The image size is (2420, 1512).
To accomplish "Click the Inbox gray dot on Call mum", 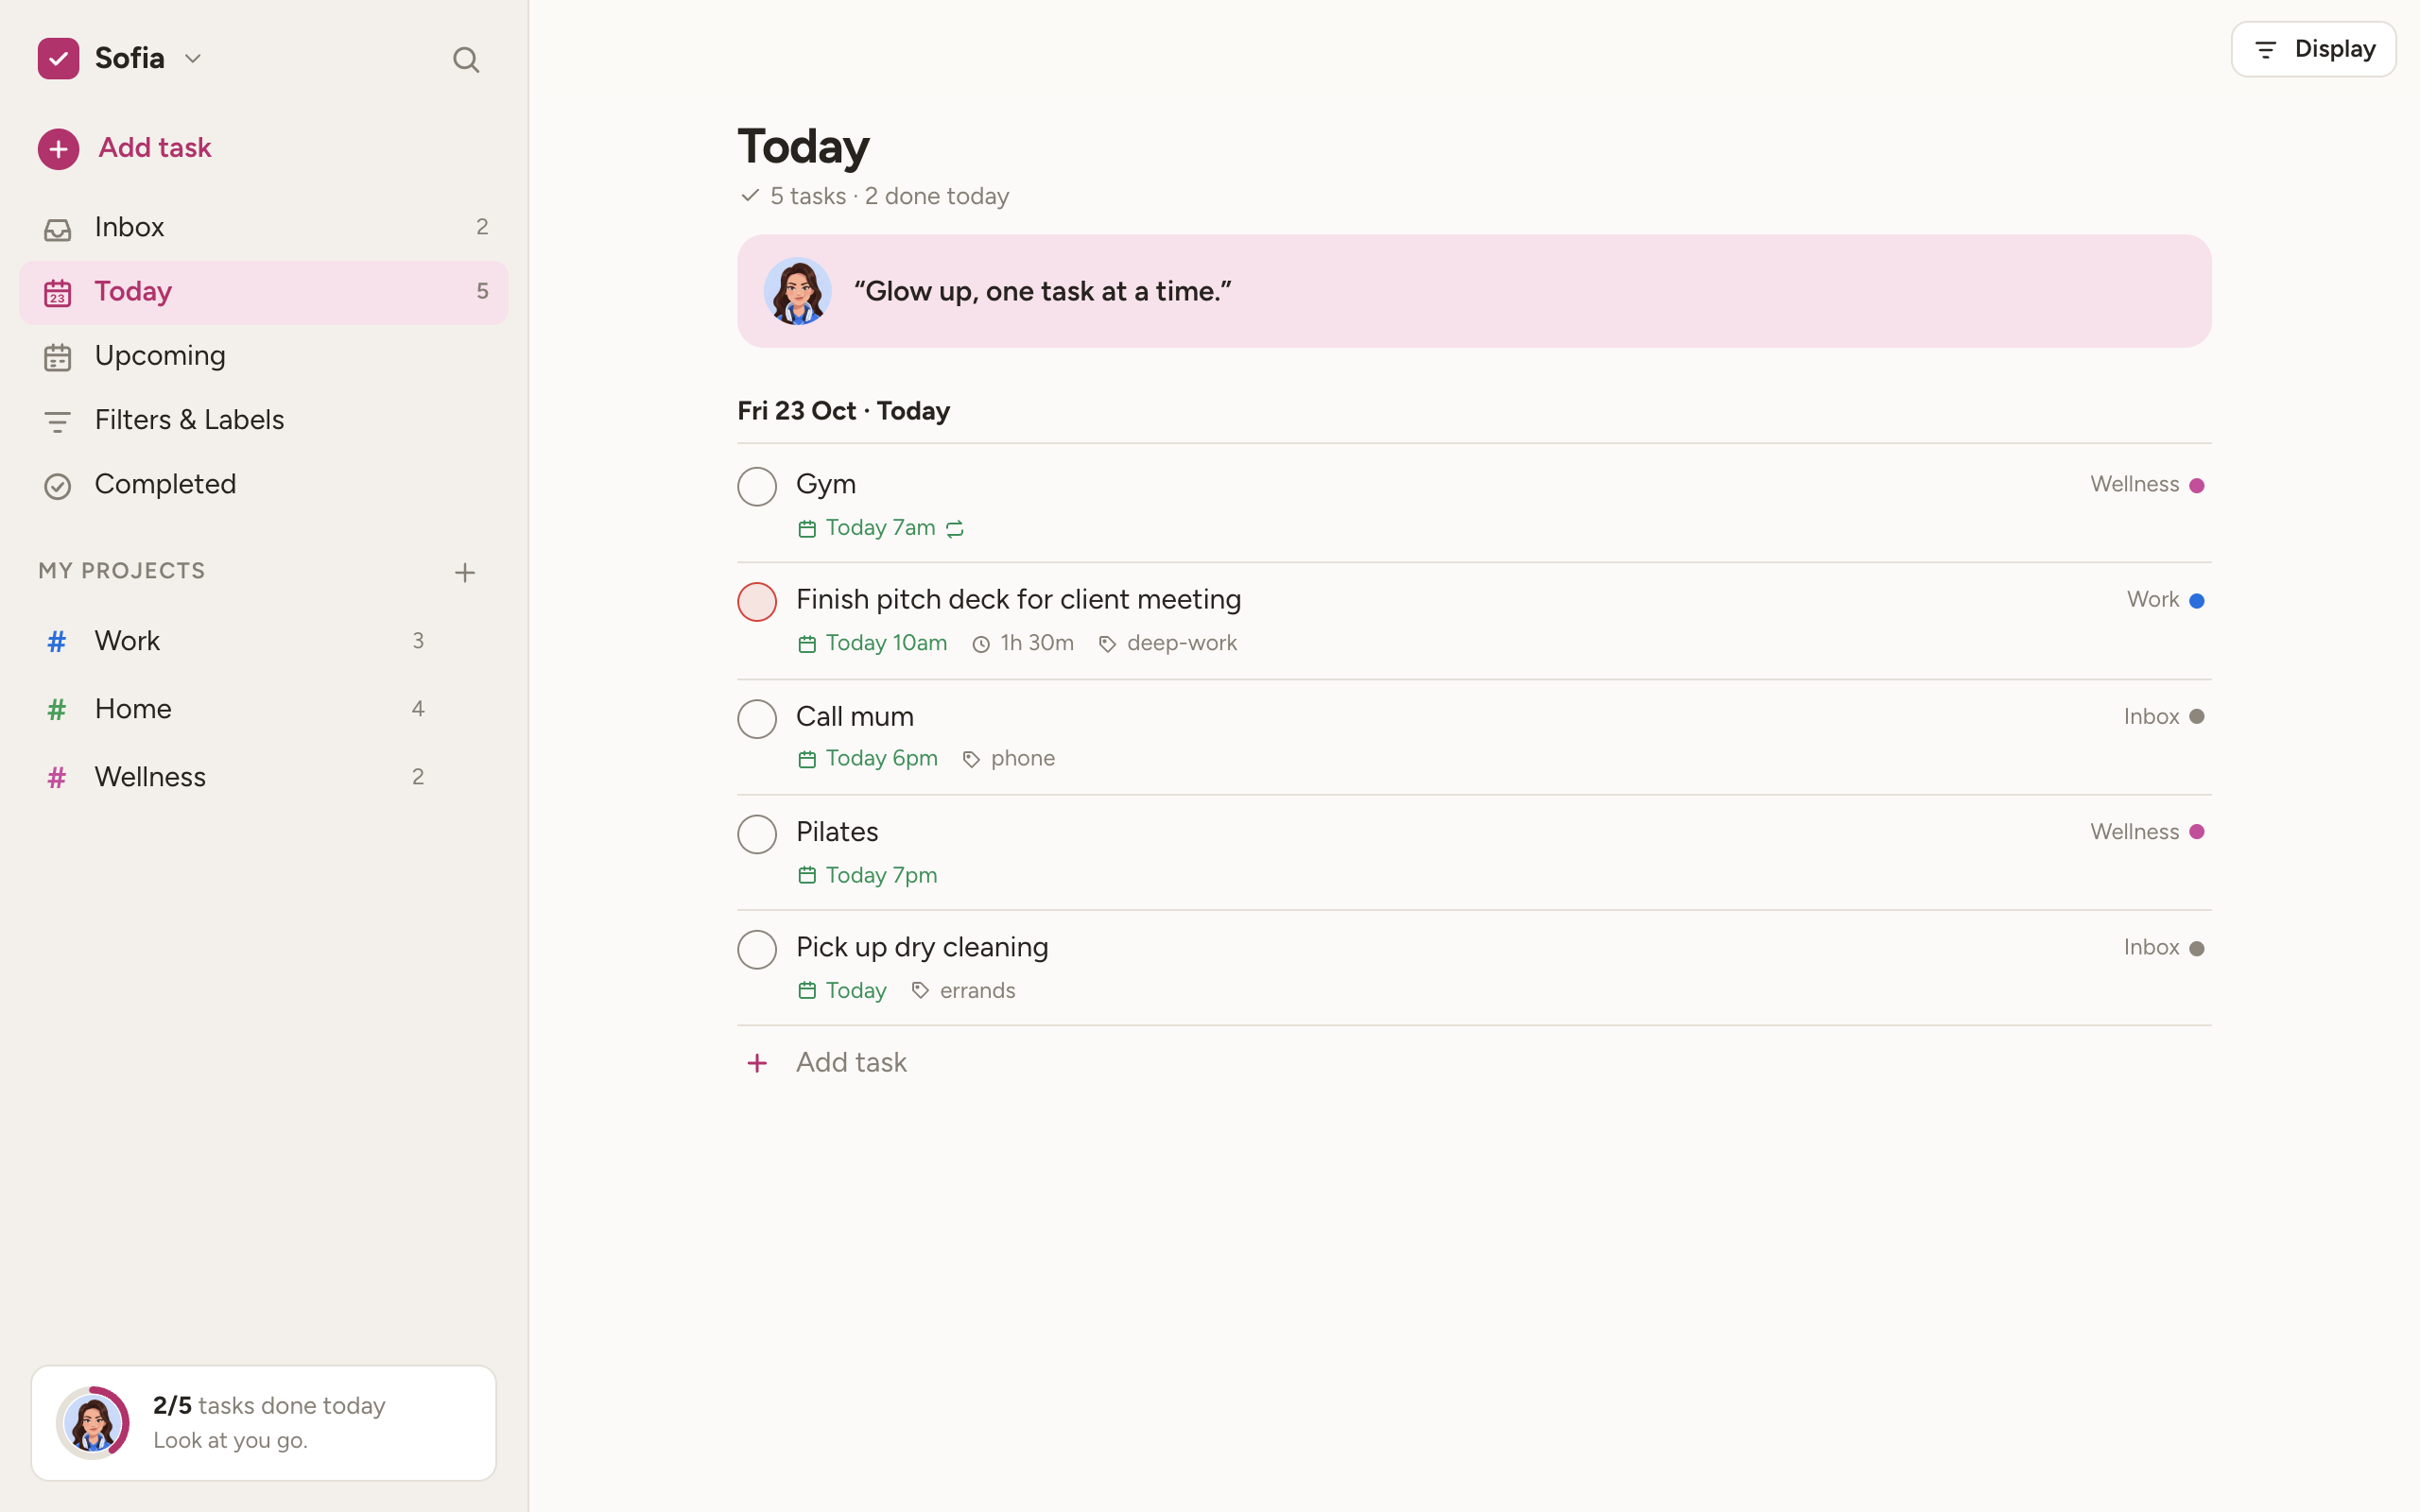I will point(2197,717).
